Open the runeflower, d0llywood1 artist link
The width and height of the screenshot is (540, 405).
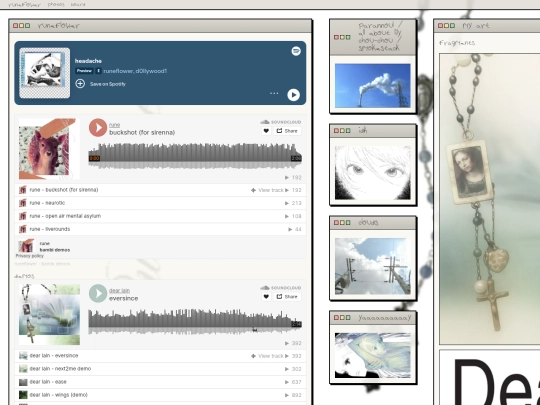(135, 71)
